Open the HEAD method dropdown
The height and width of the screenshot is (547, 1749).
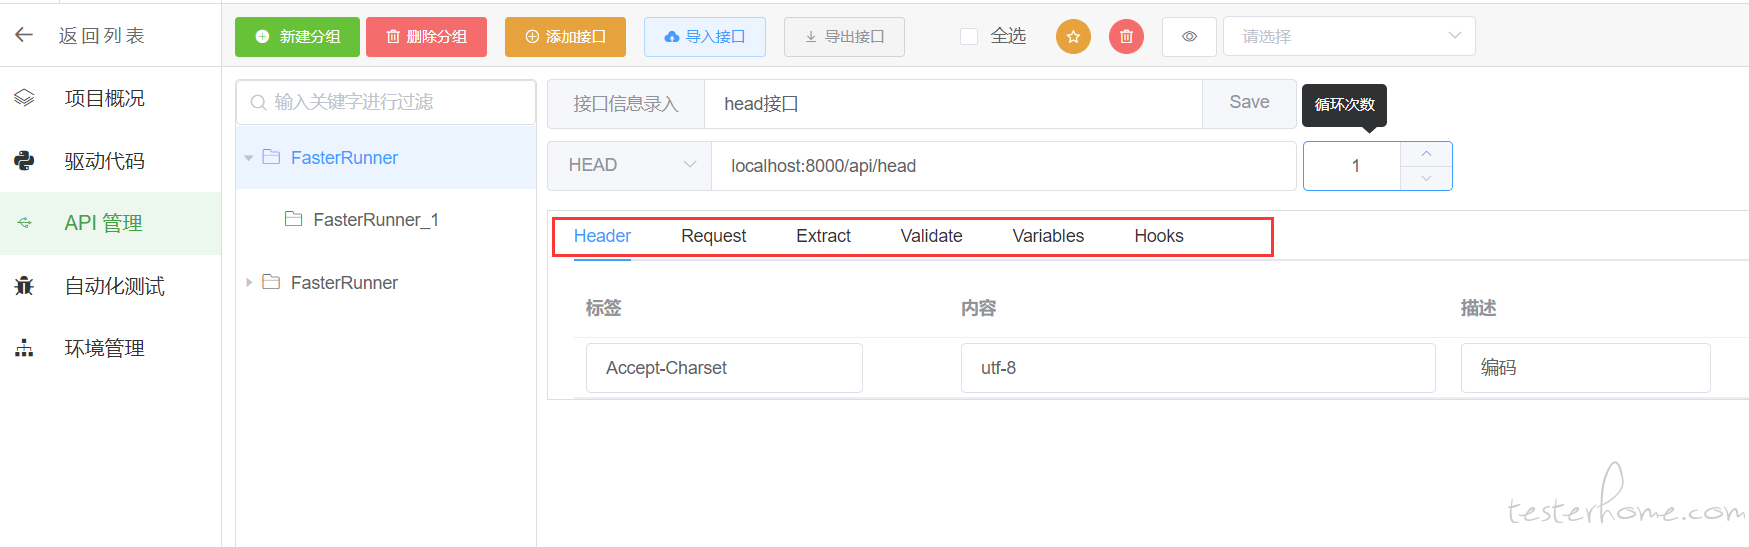pos(630,166)
